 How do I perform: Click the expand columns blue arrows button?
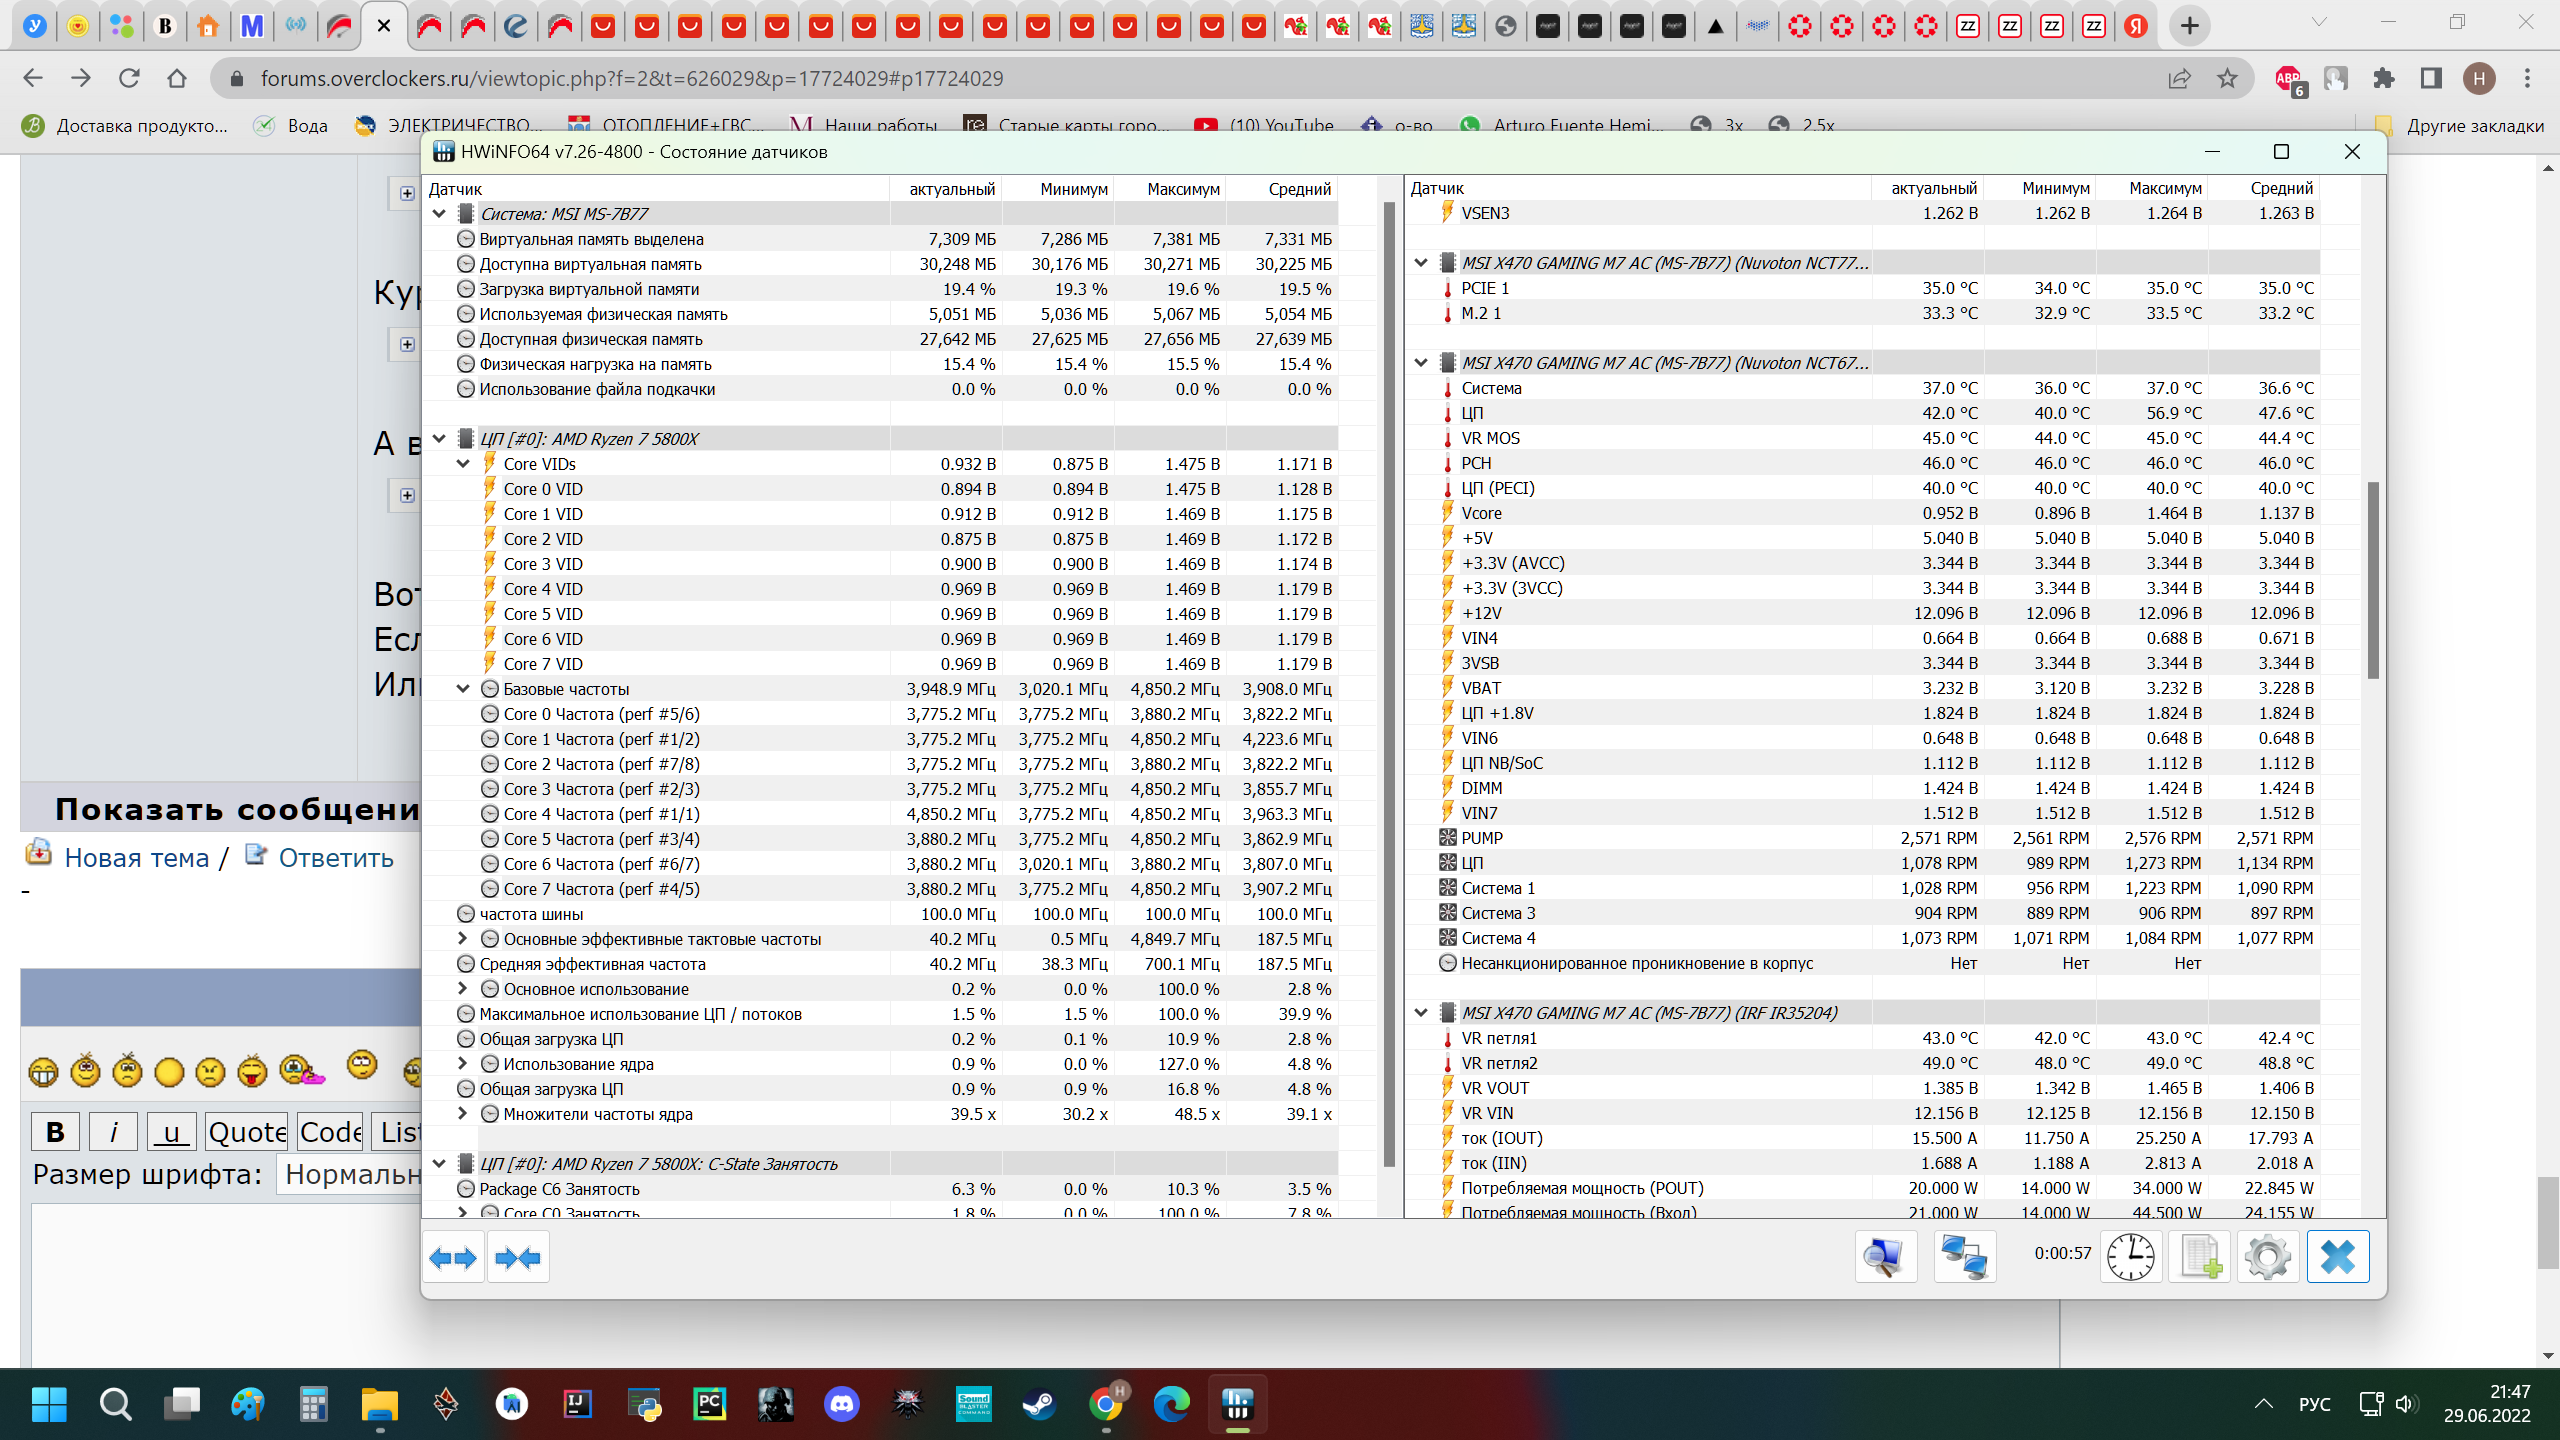coord(453,1257)
